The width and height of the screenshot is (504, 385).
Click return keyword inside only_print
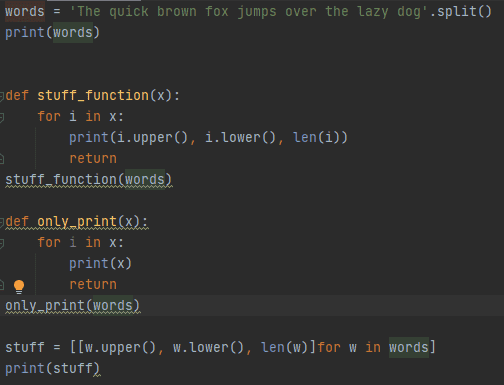[x=93, y=285]
